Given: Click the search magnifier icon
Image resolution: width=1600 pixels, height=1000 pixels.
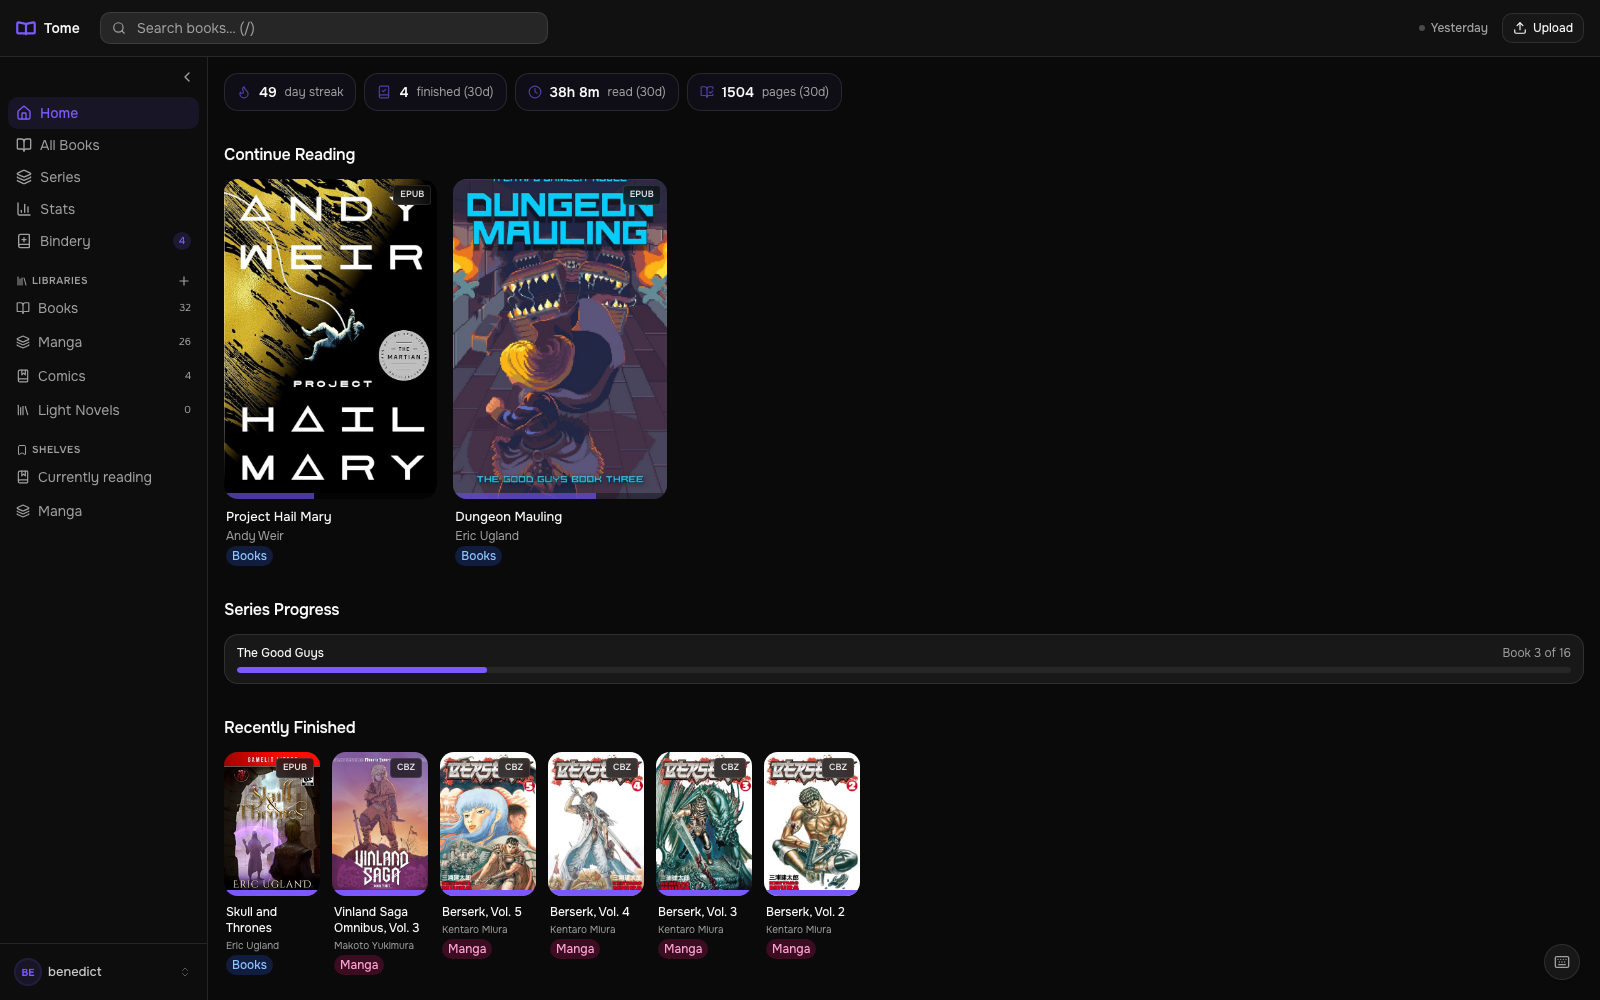Looking at the screenshot, I should (119, 28).
